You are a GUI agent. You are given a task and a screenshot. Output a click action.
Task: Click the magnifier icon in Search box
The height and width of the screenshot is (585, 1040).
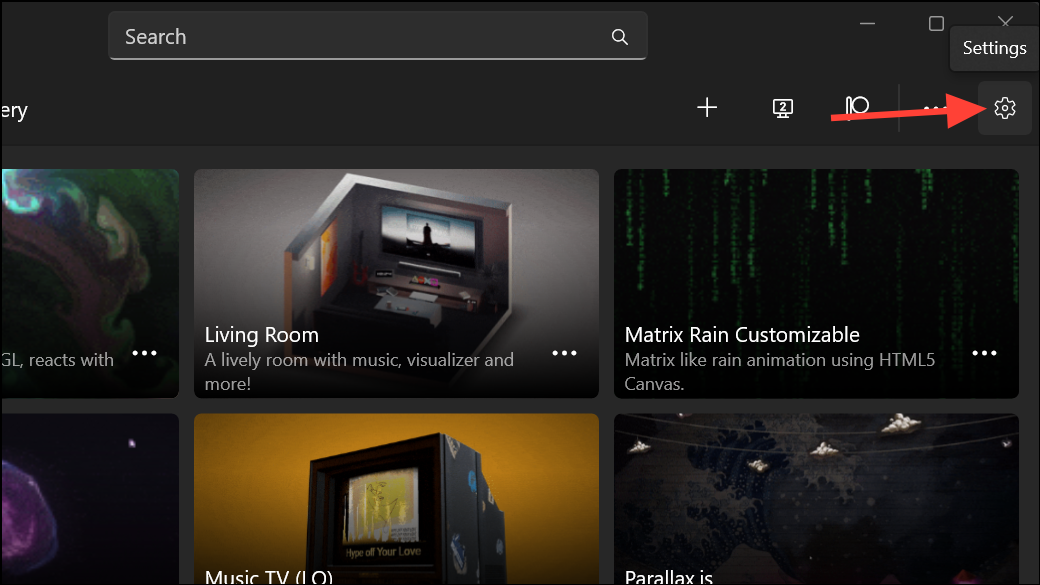click(619, 37)
